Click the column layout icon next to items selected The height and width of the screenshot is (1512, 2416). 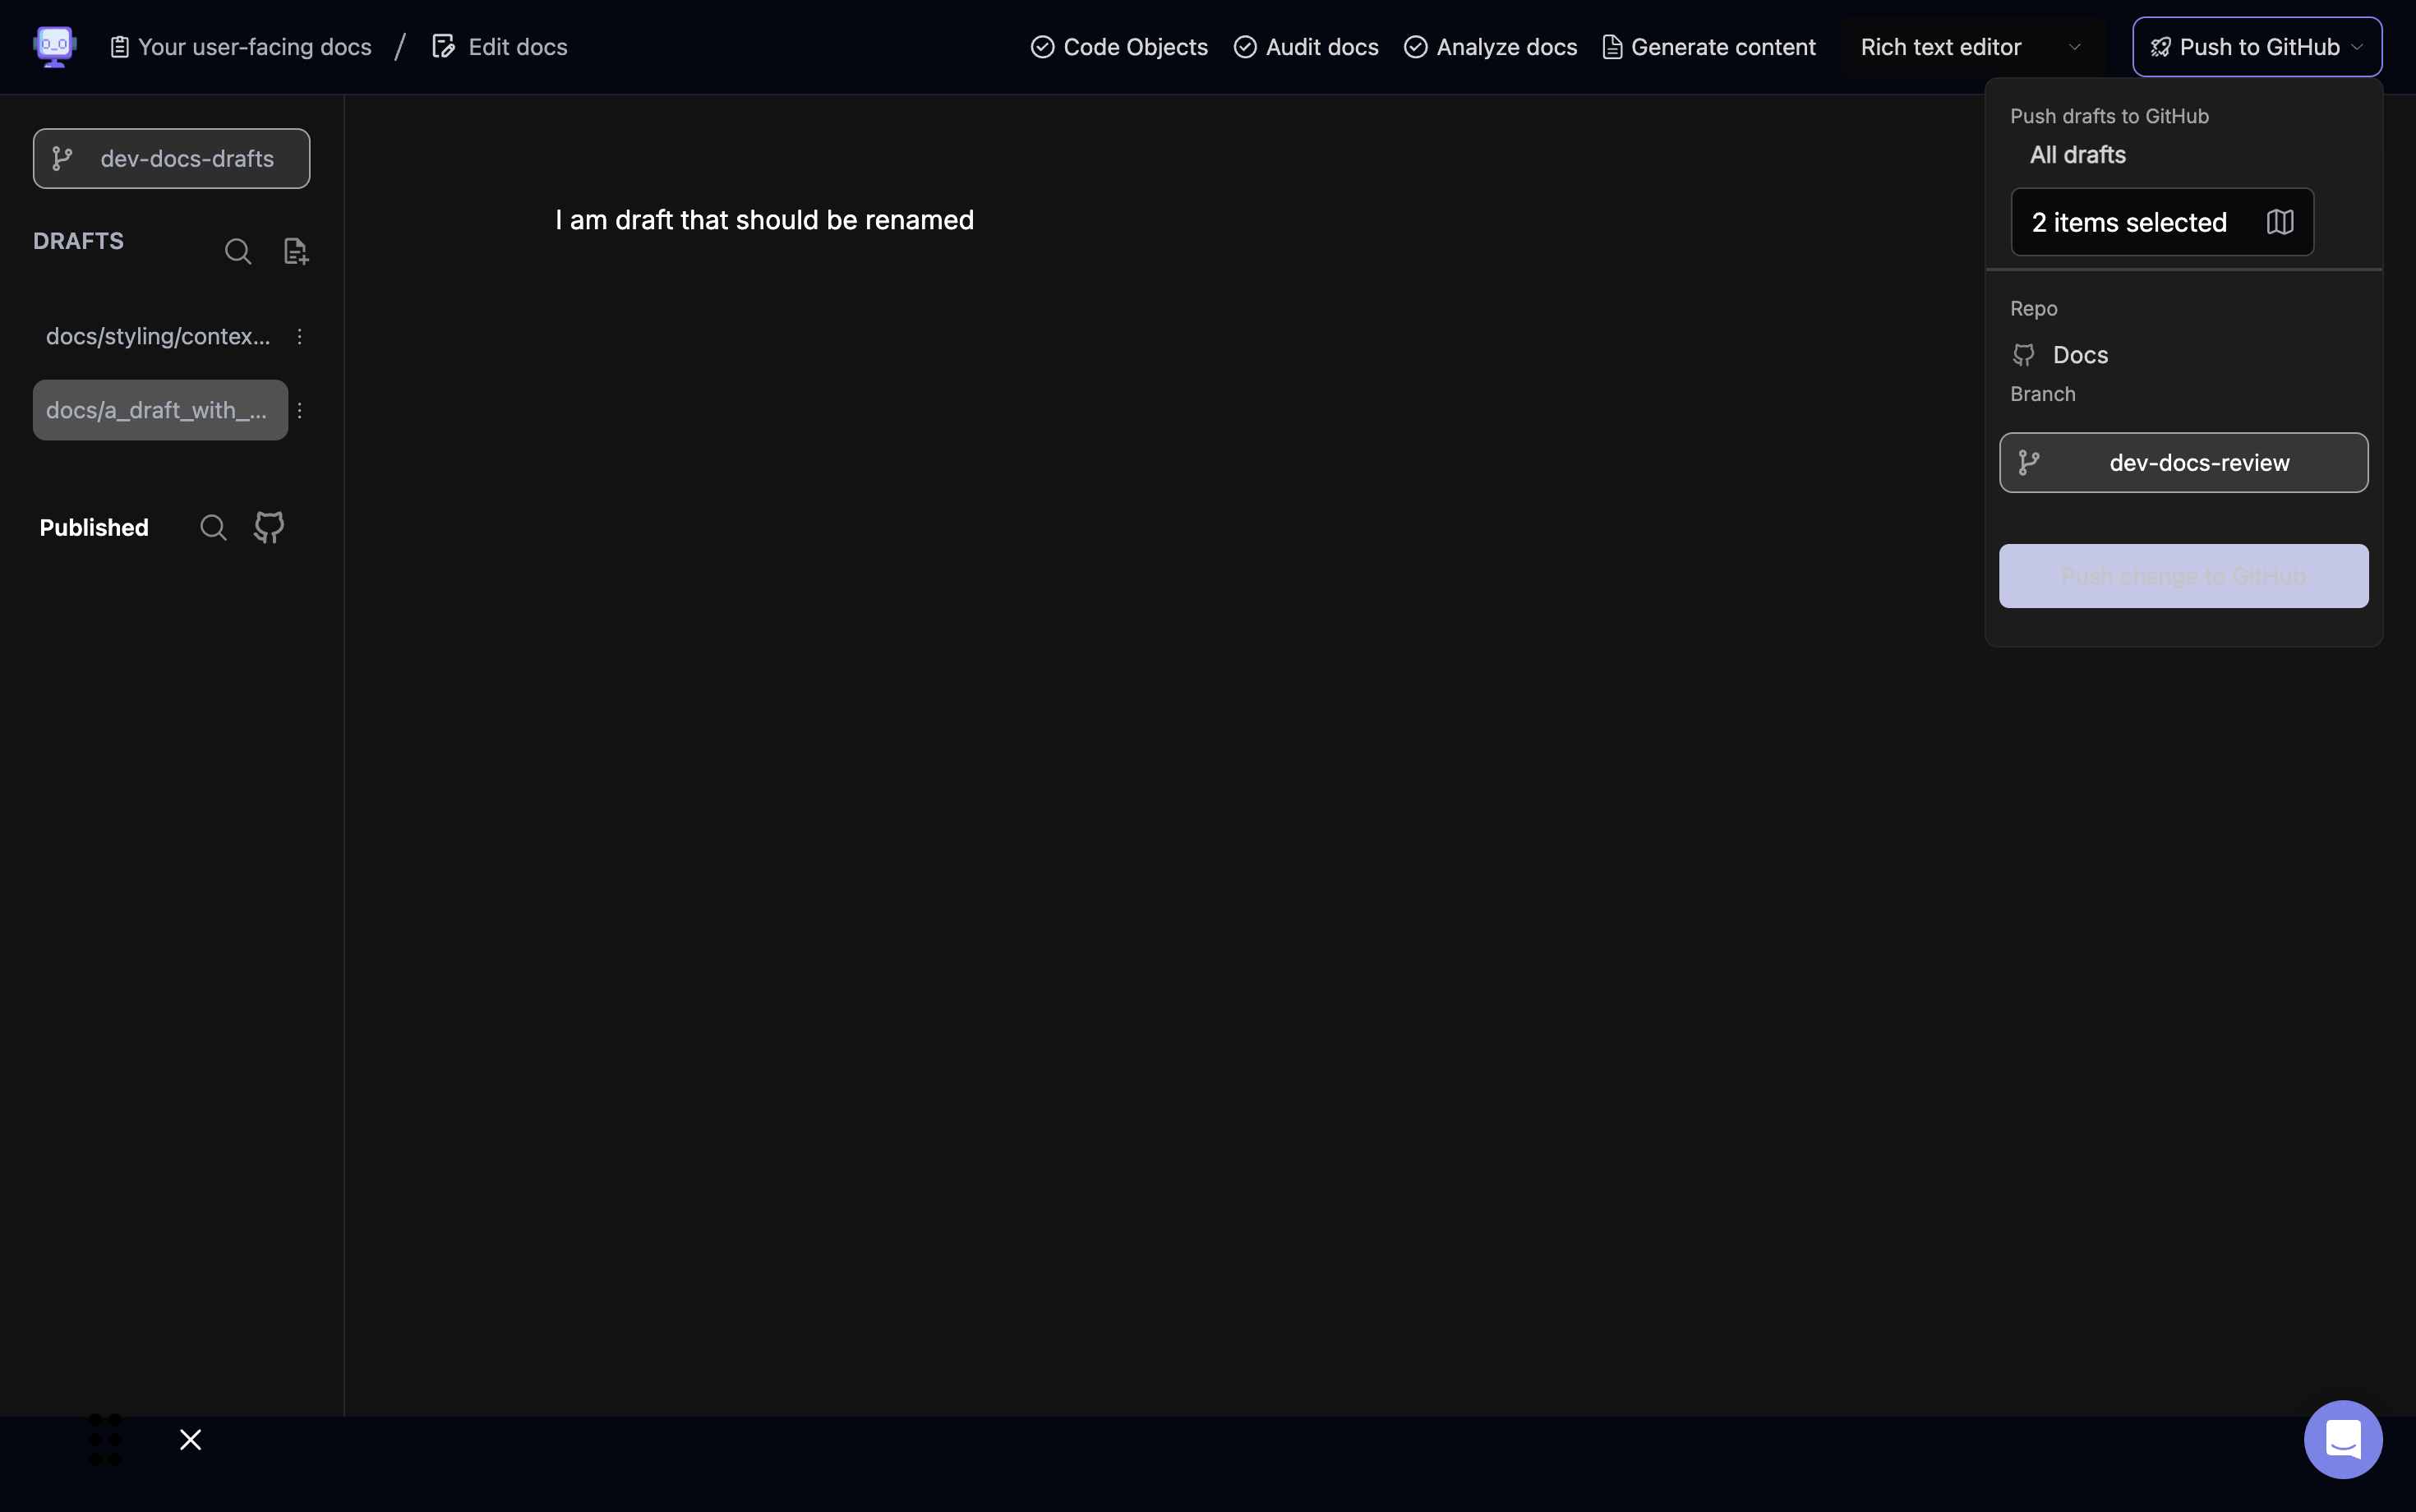(x=2279, y=221)
